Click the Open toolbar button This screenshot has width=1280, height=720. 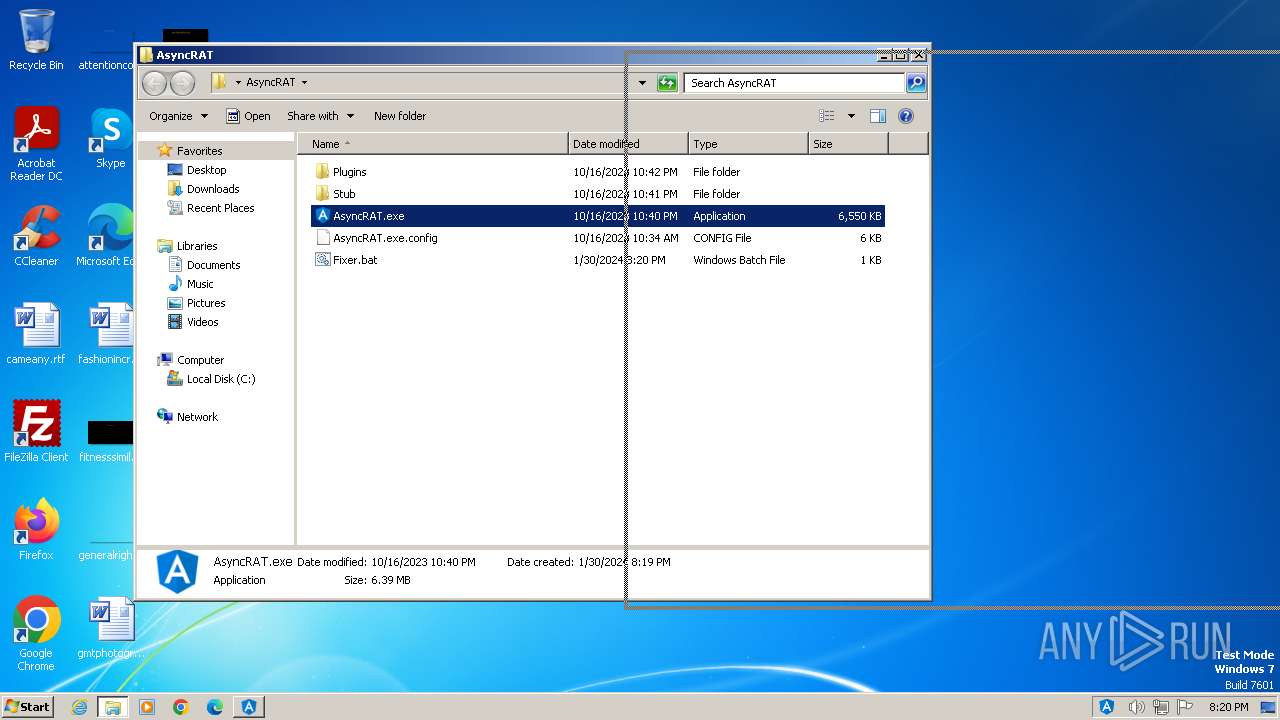[248, 116]
